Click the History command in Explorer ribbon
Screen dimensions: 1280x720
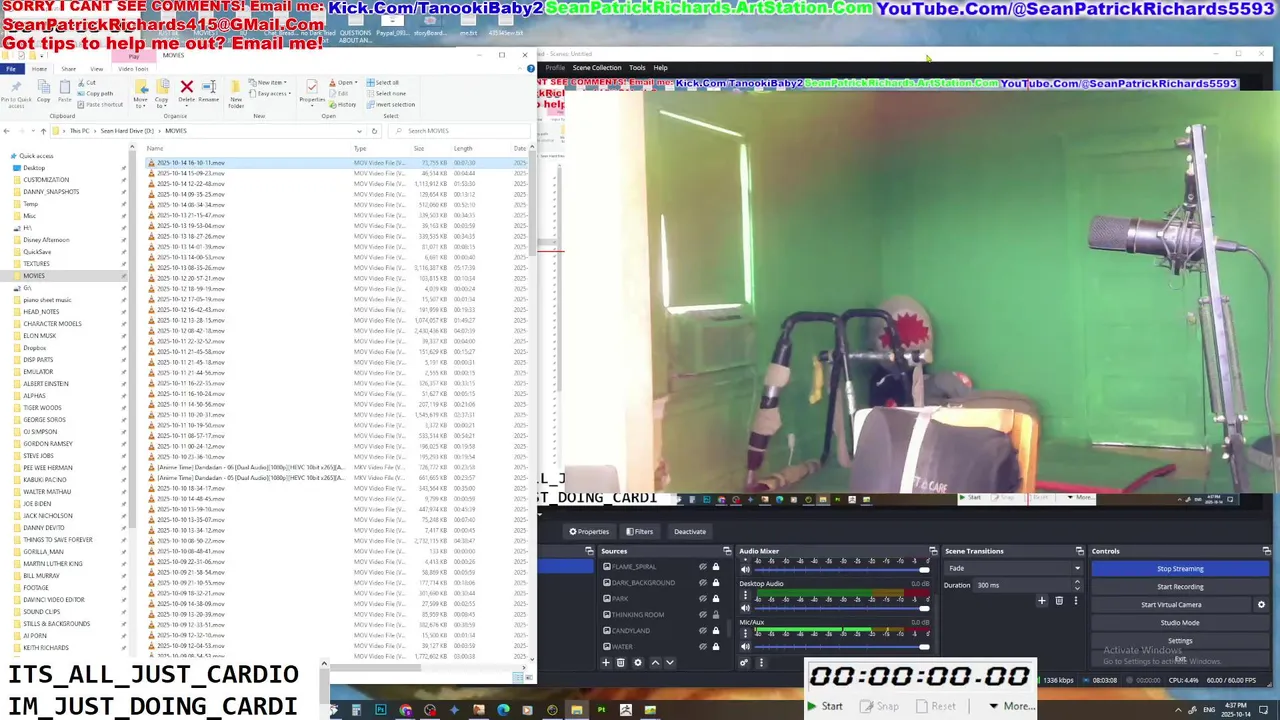pos(343,104)
